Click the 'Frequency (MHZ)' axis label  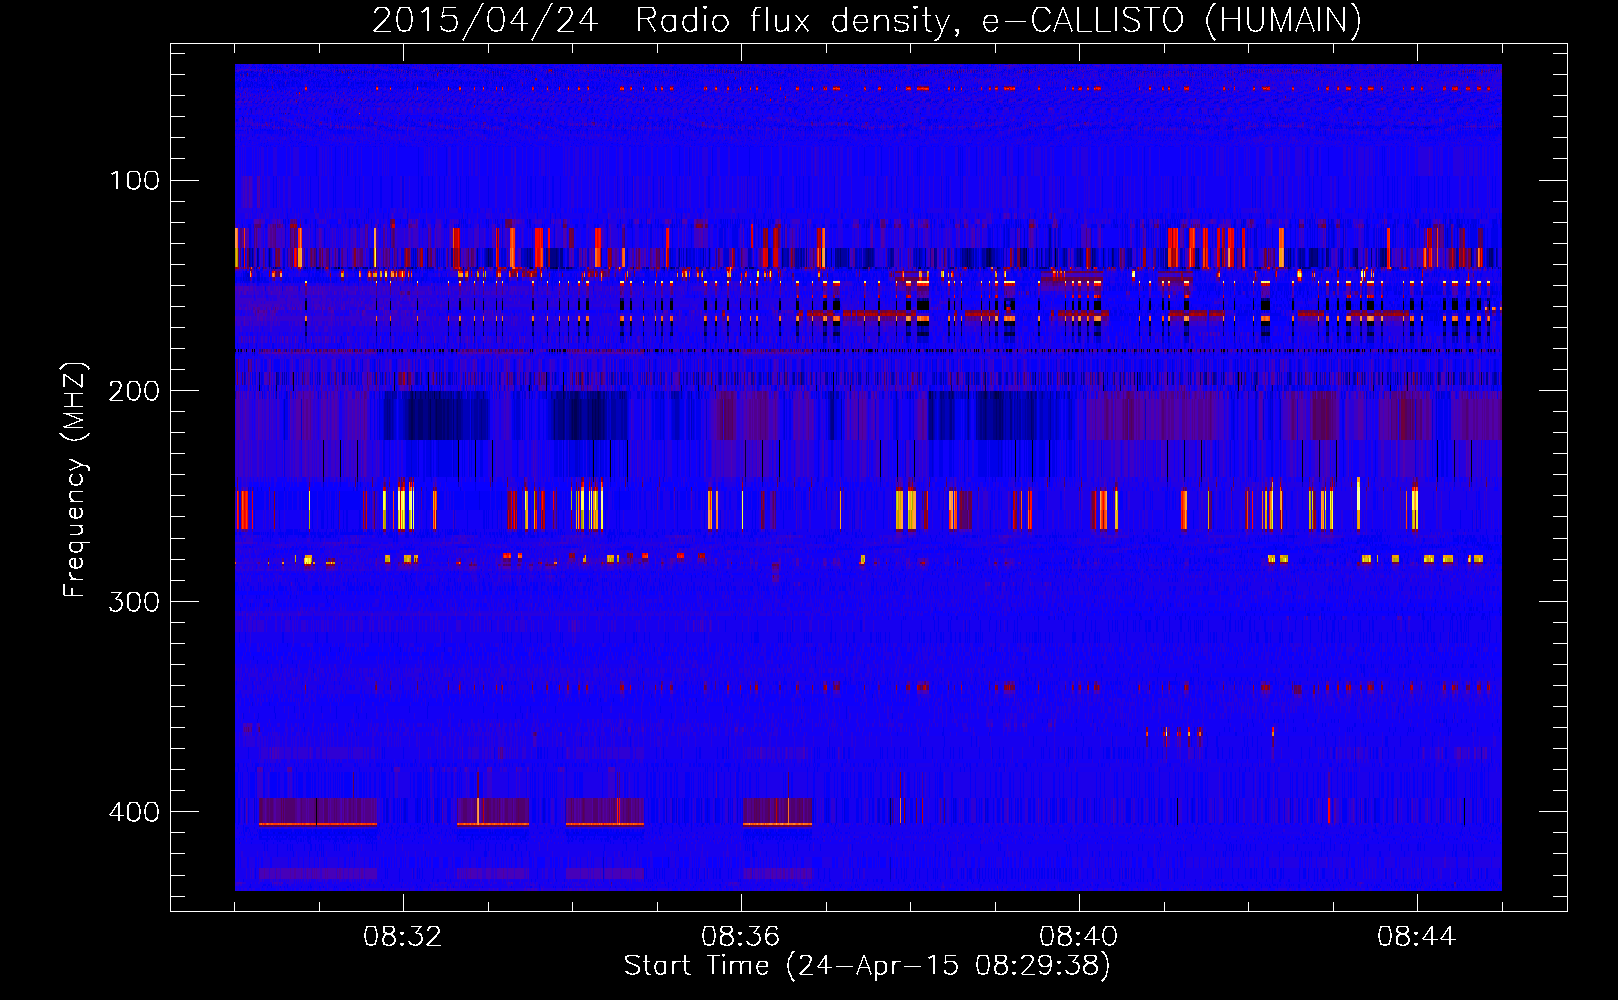pyautogui.click(x=75, y=479)
